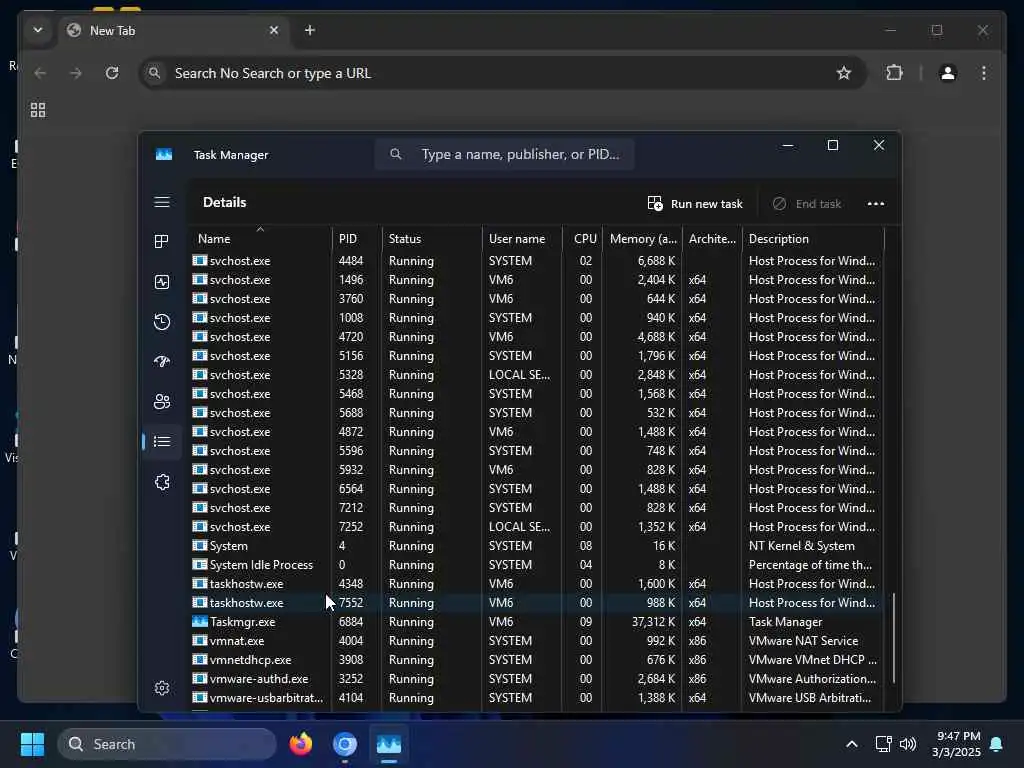Select svchost.exe with PID 5156
Image resolution: width=1024 pixels, height=768 pixels.
click(x=537, y=356)
